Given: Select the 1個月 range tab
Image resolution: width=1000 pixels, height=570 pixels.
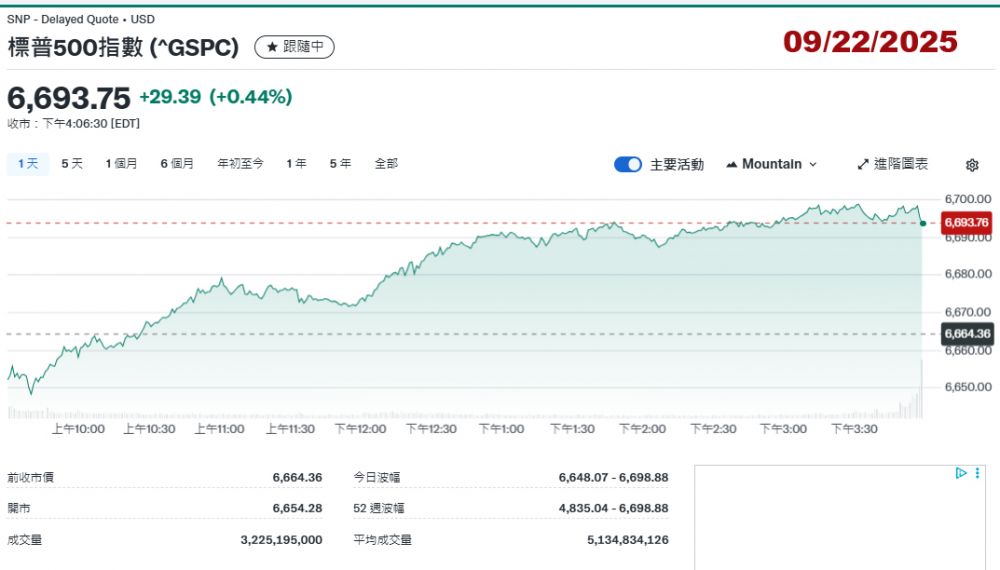Looking at the screenshot, I should [x=121, y=164].
